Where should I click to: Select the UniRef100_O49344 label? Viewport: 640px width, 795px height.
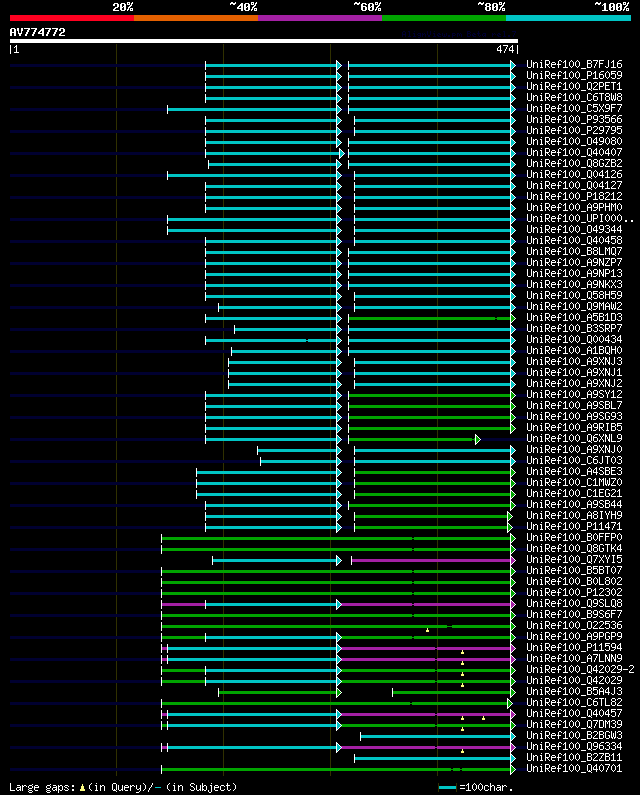coord(574,230)
